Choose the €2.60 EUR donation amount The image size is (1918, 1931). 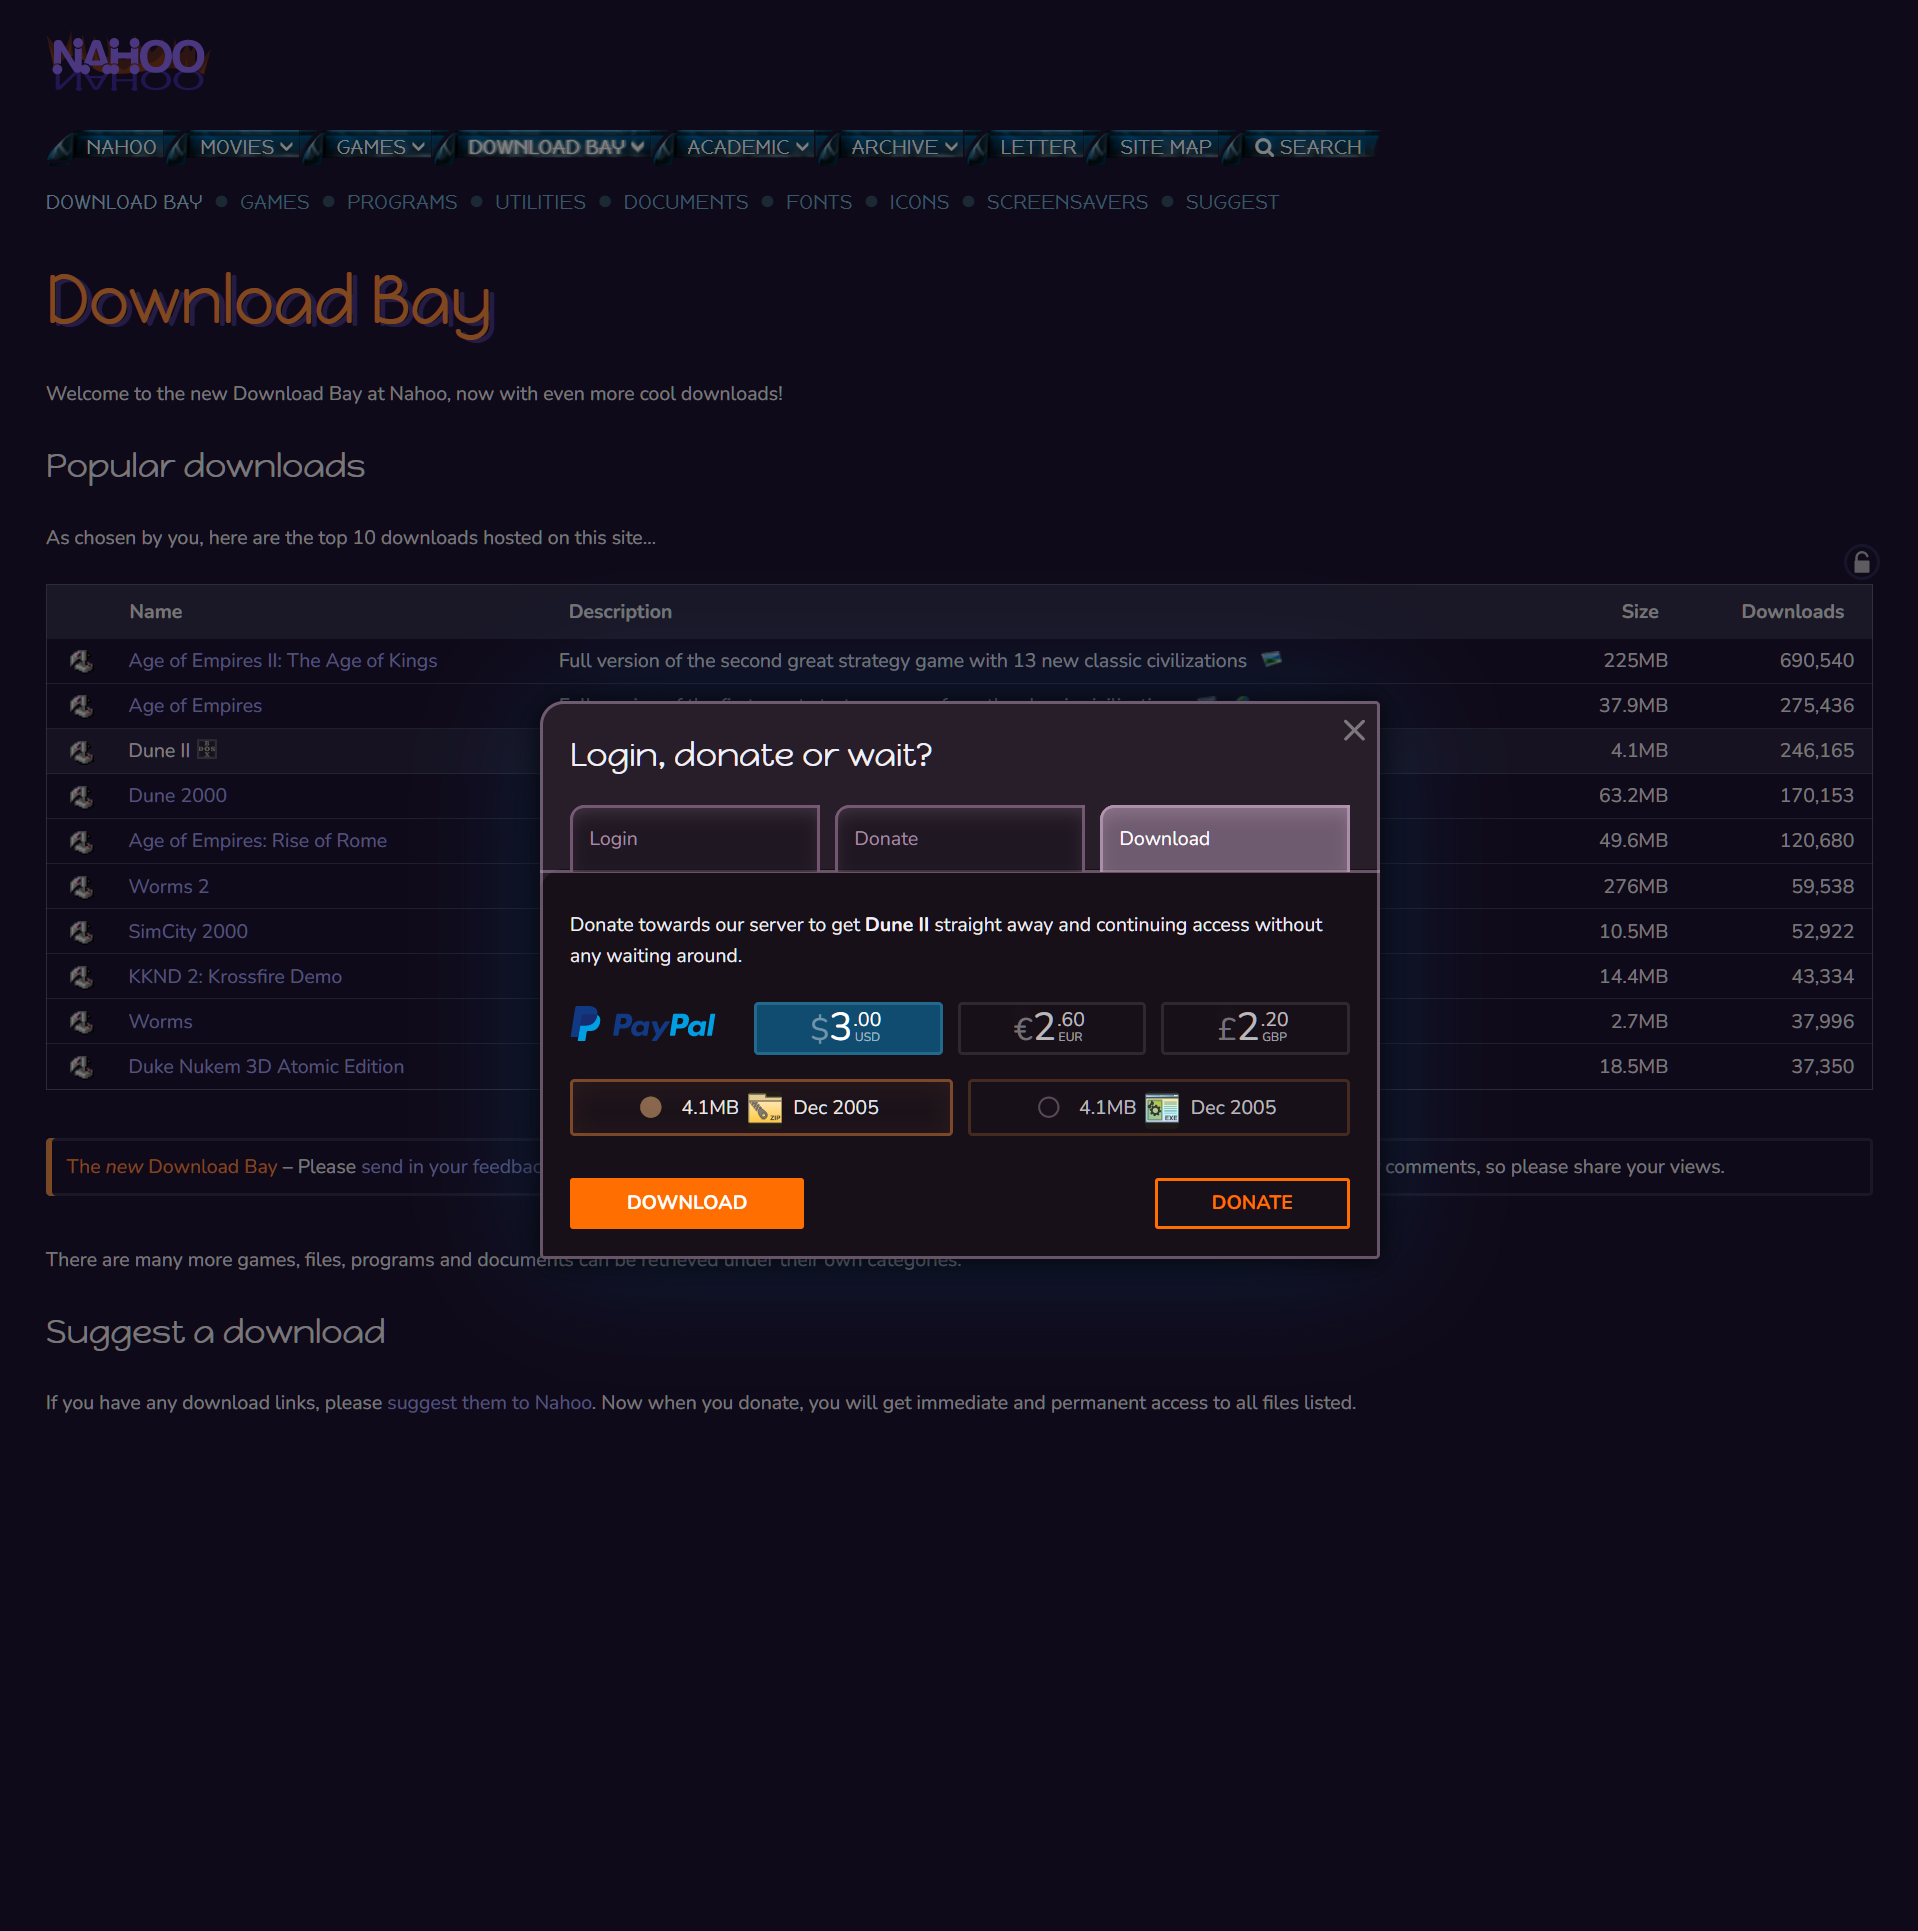click(x=1051, y=1028)
